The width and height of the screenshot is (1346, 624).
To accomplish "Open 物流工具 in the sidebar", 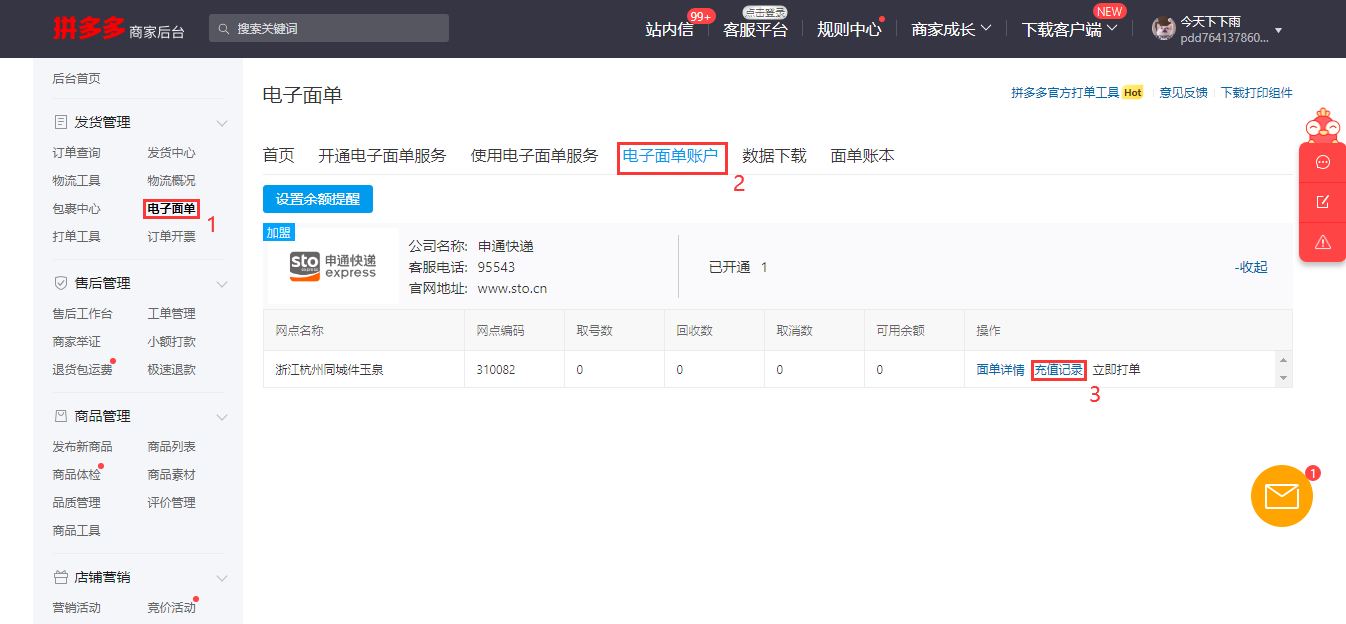I will (77, 181).
